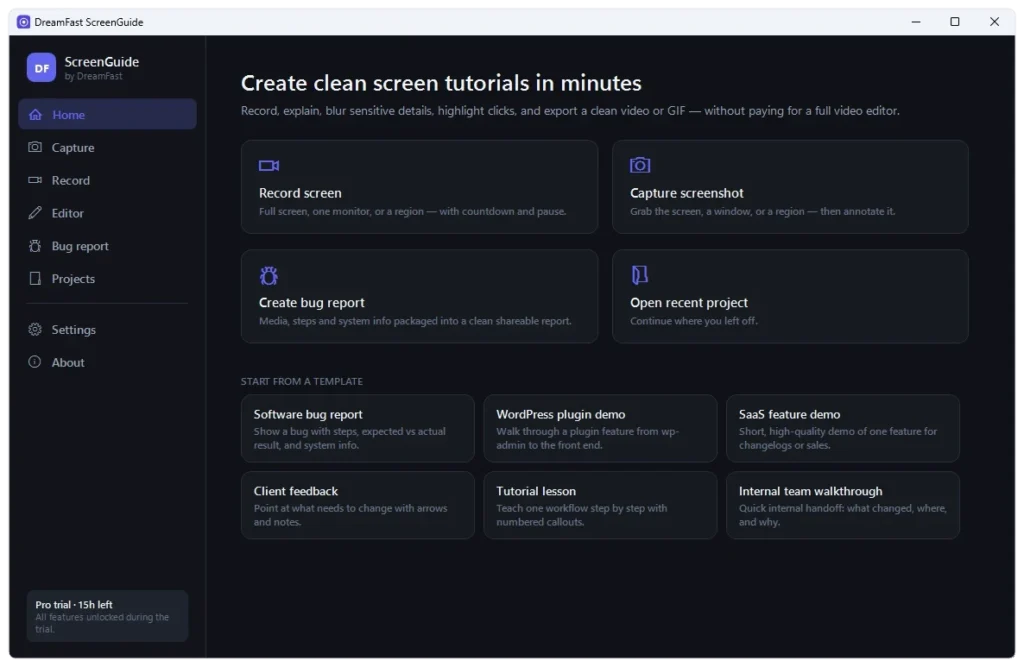Pick the SaaS feature demo template
Screen dimensions: 1024x667
[842, 429]
